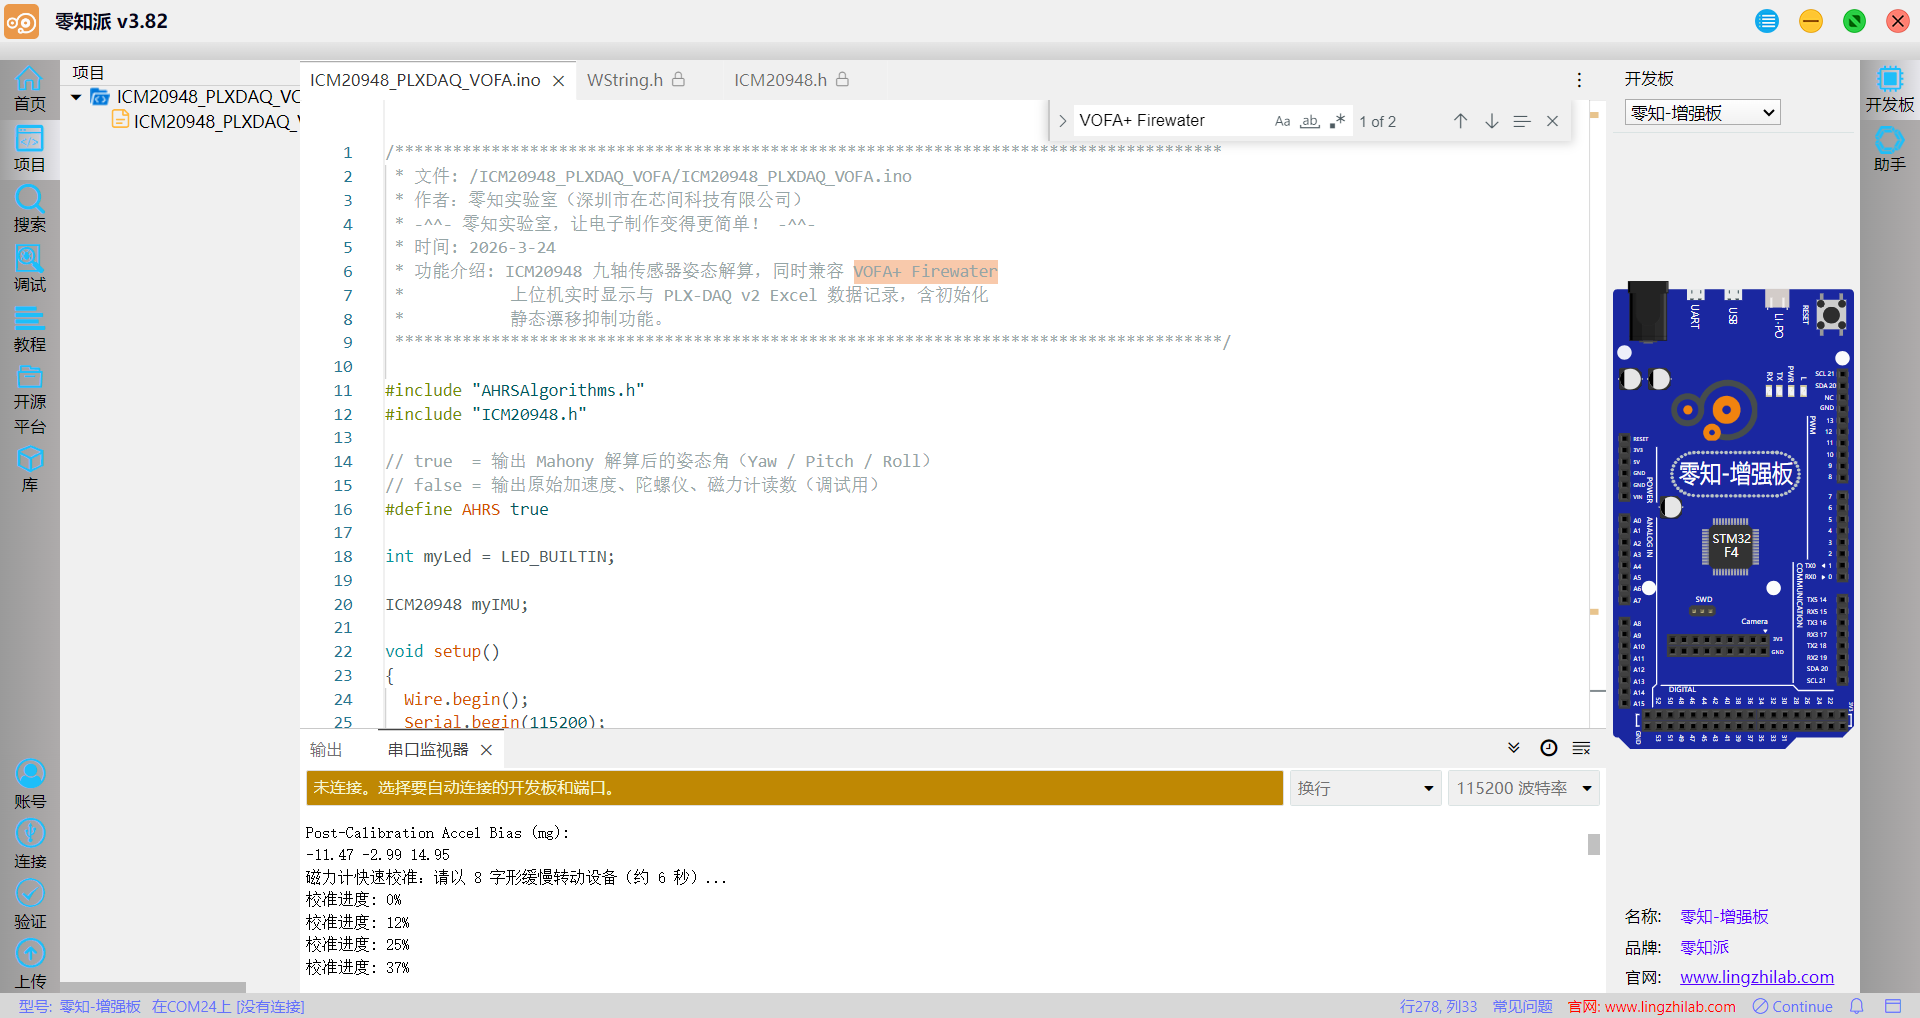Open the 换行 line ending dropdown
Image resolution: width=1920 pixels, height=1018 pixels.
click(1365, 788)
